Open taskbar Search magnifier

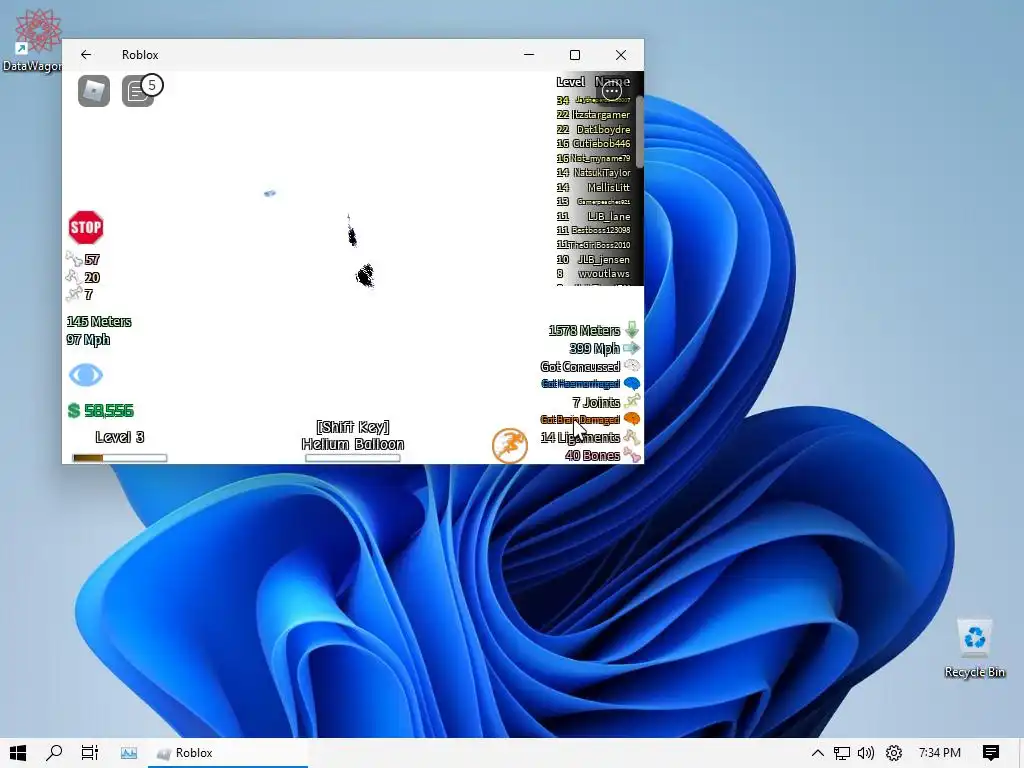54,752
